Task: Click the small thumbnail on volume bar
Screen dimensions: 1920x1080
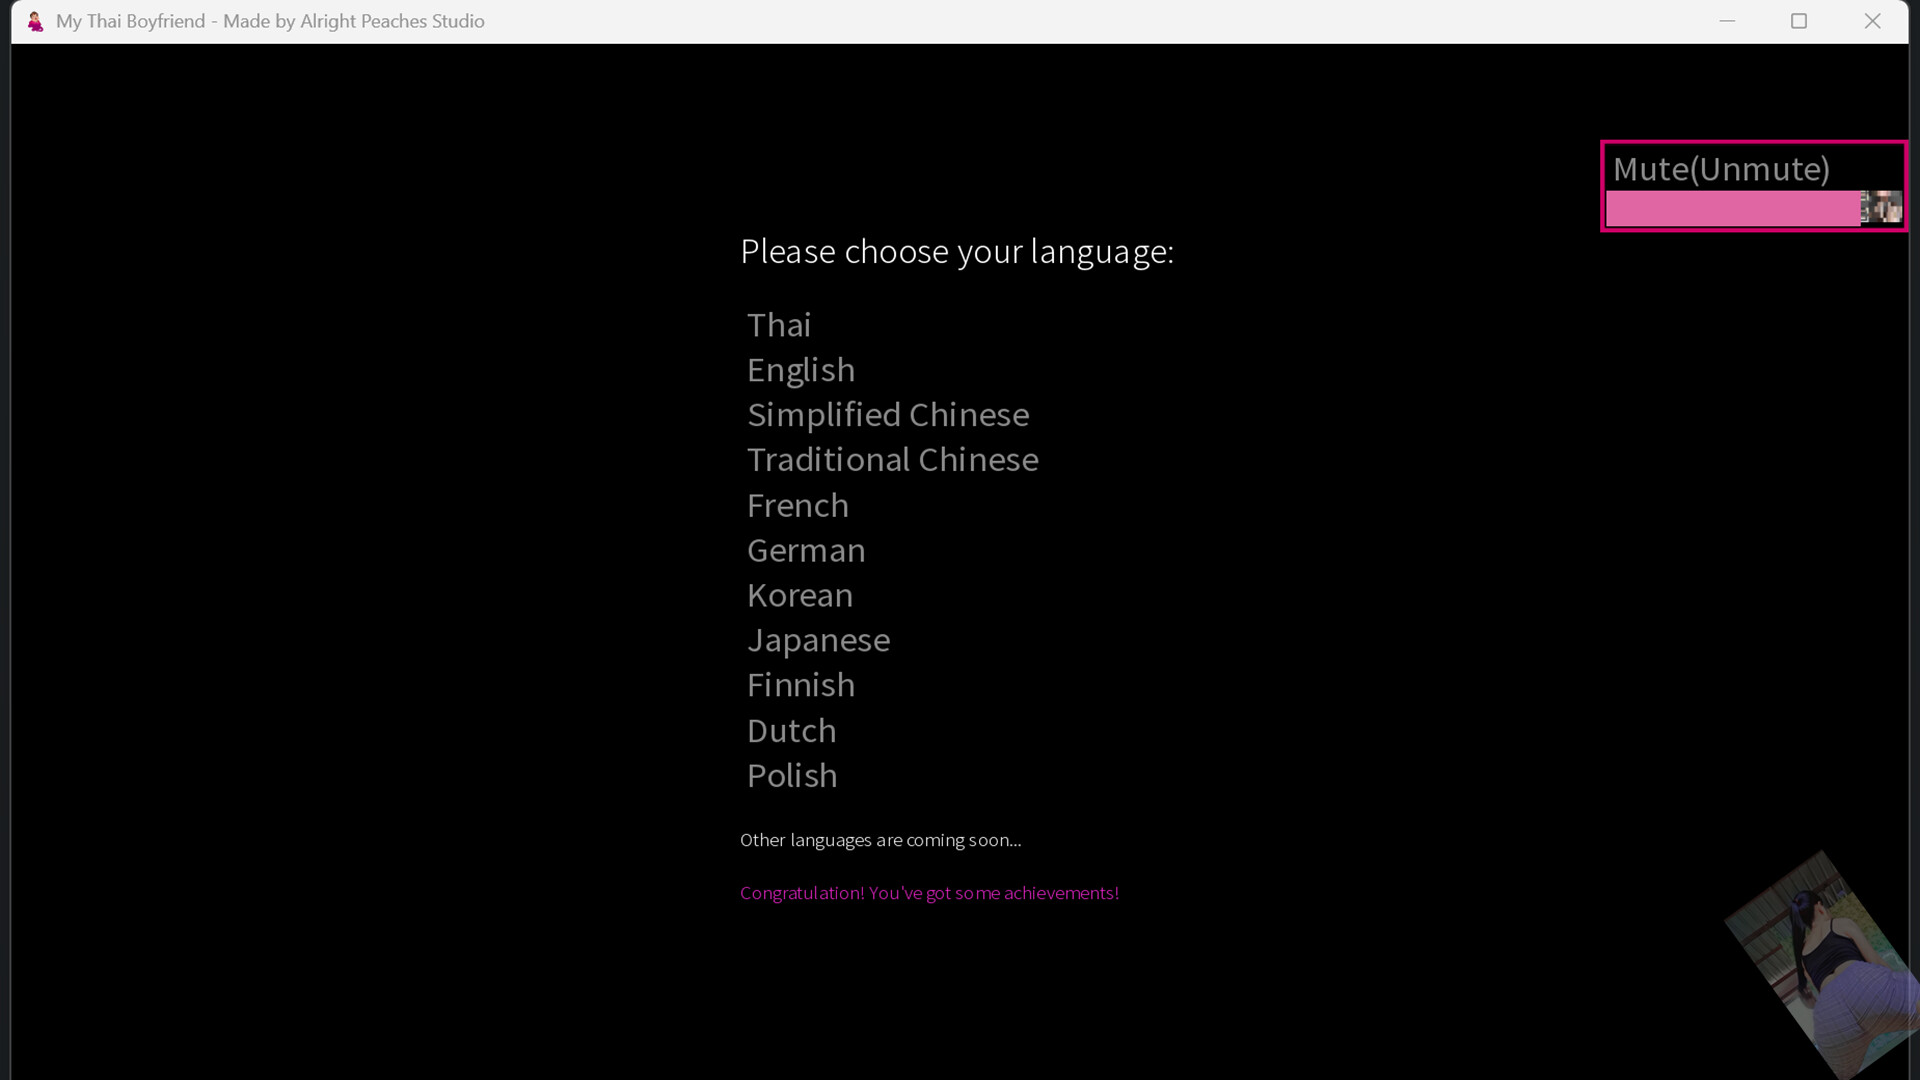Action: tap(1880, 207)
